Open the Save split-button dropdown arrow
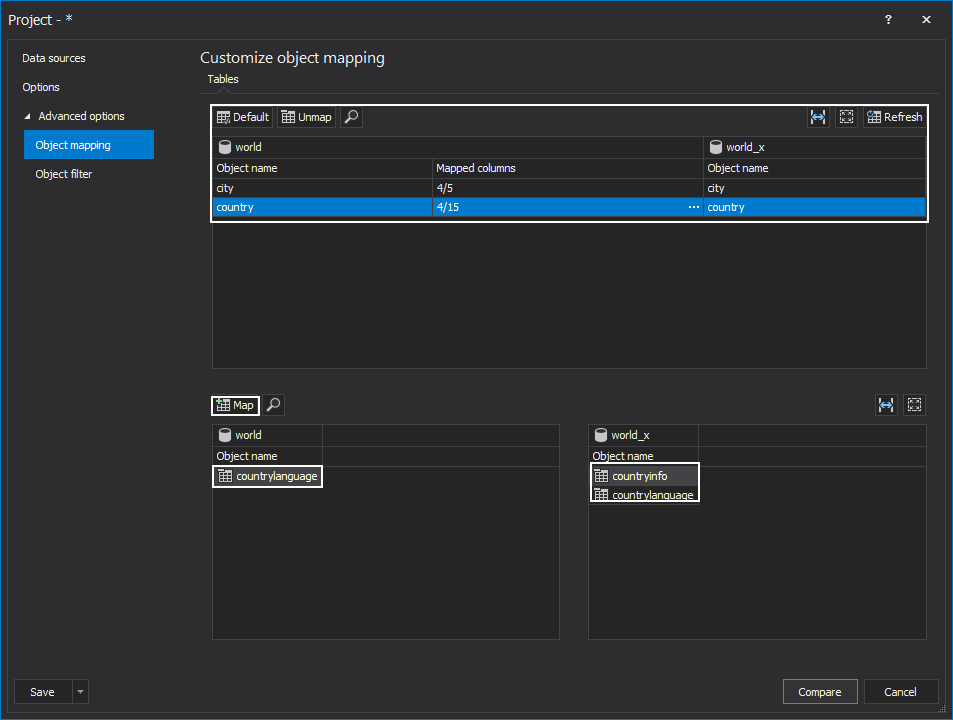This screenshot has width=953, height=720. pyautogui.click(x=79, y=691)
